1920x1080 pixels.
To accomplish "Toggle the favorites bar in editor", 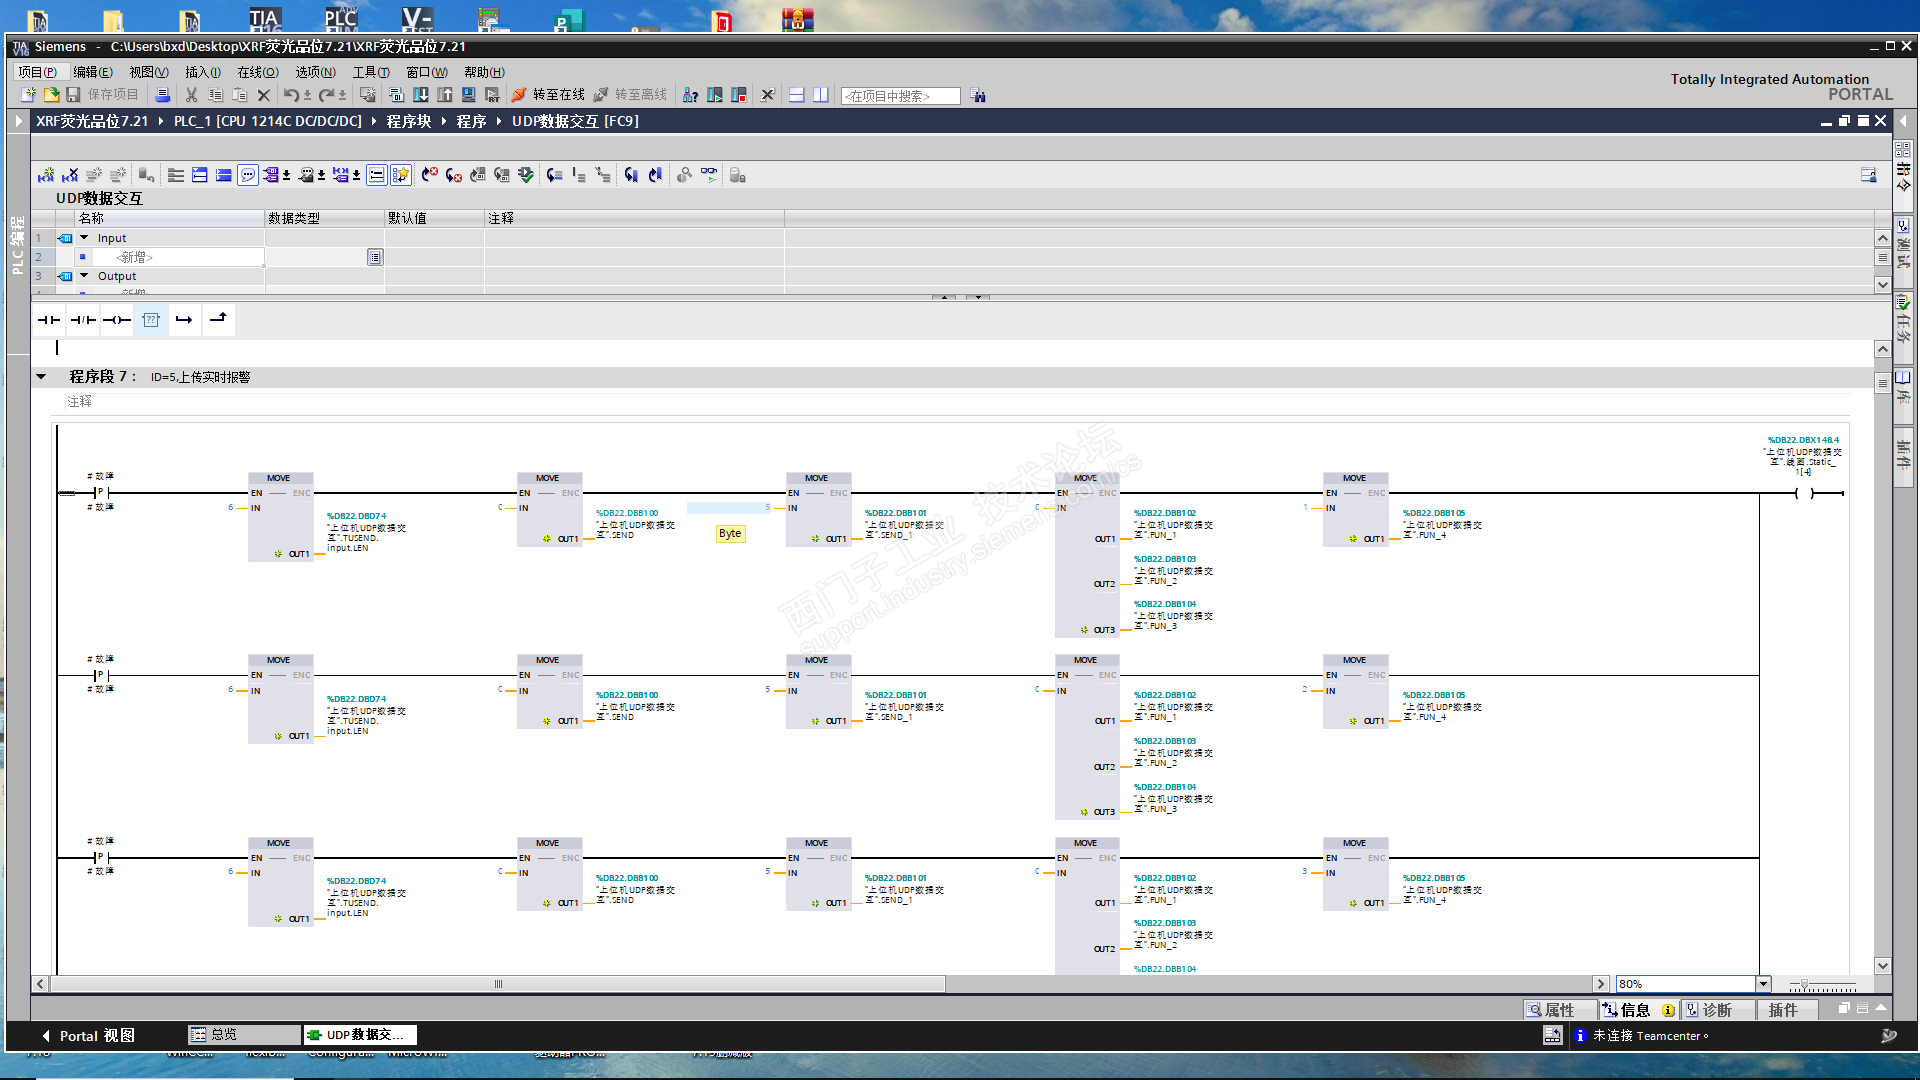I will click(401, 175).
